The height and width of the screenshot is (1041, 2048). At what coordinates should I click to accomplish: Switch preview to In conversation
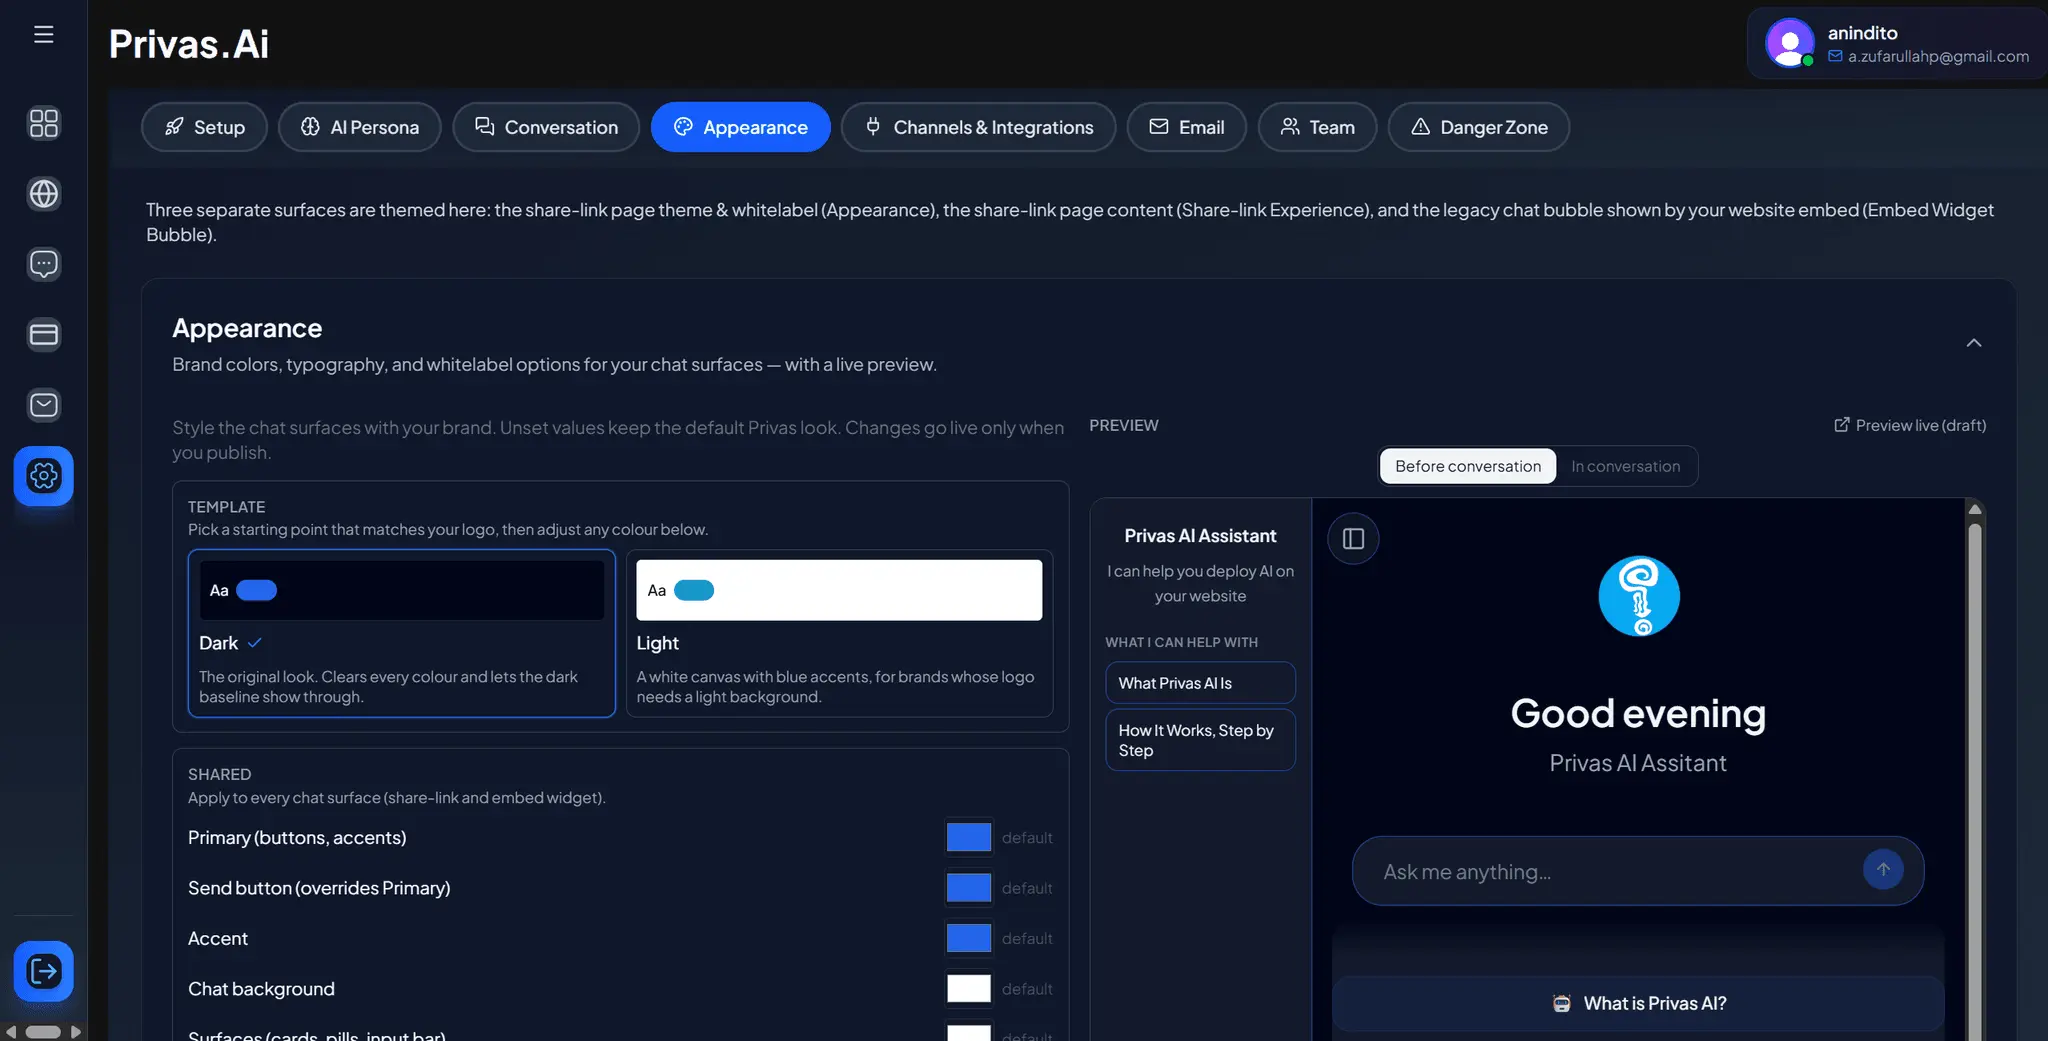coord(1626,466)
